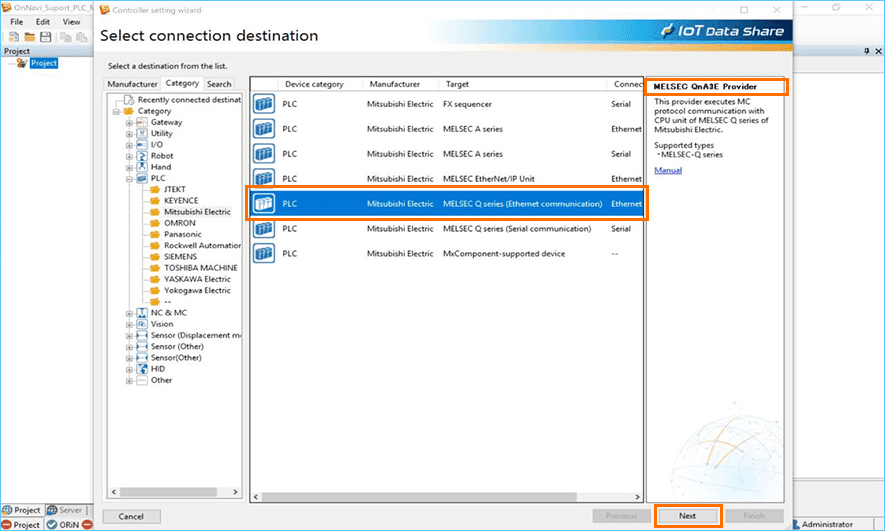The image size is (885, 531).
Task: Switch to the Manufacturer tab
Action: (x=133, y=84)
